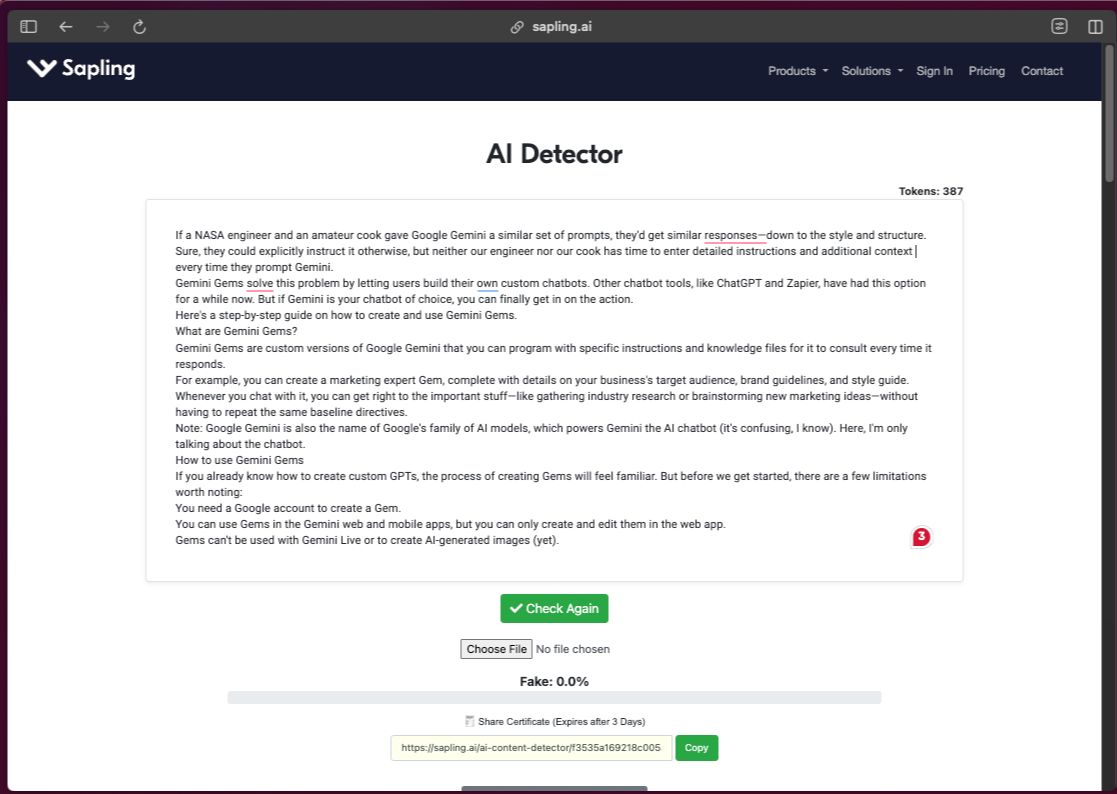Click the page settings icon near tab controls
1117x794 pixels.
click(1059, 26)
